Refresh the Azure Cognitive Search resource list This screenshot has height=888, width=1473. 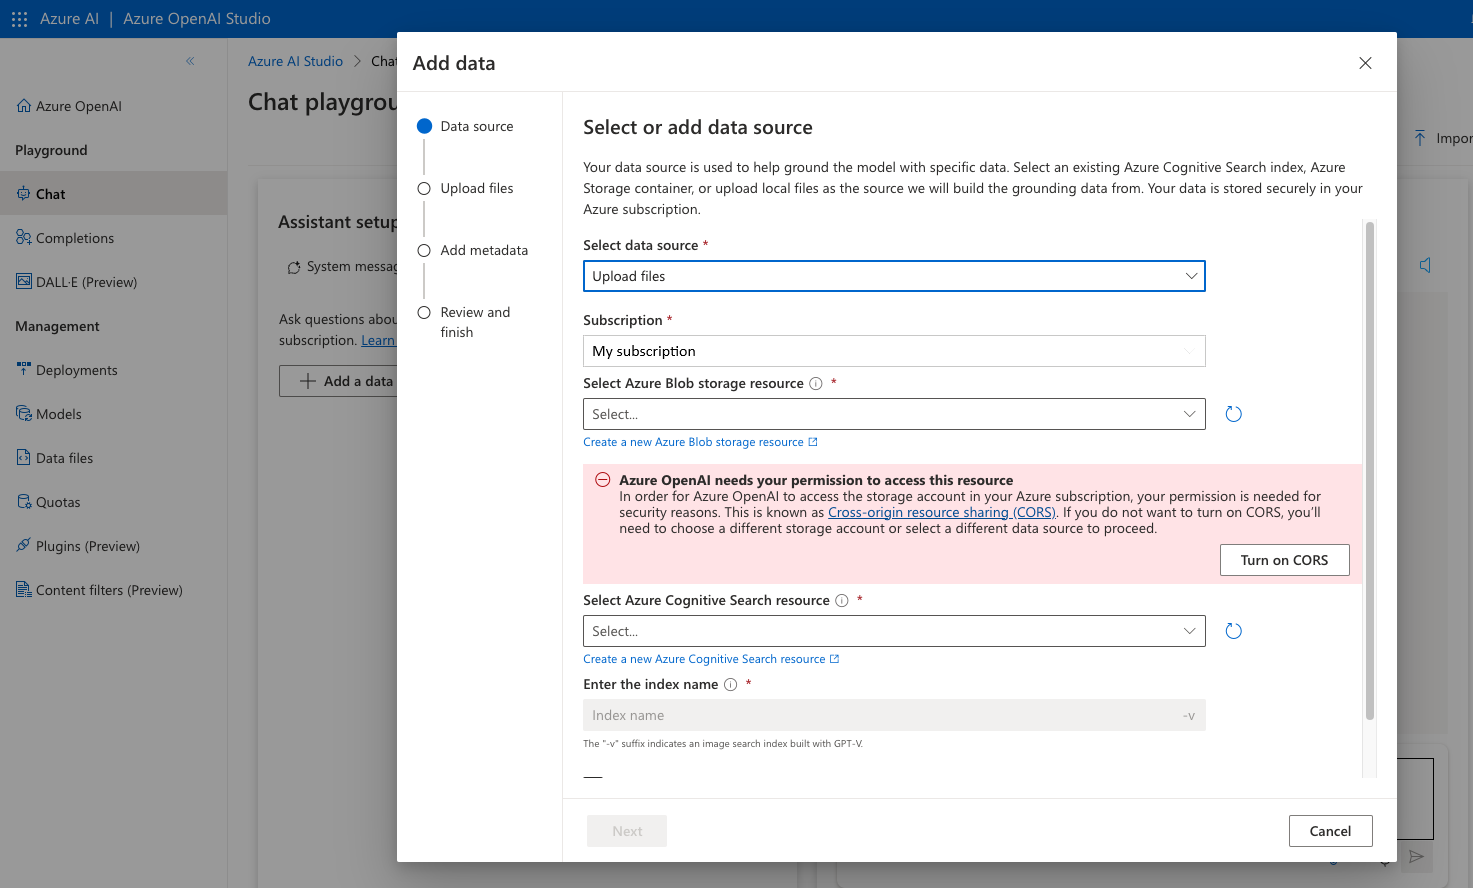[1234, 631]
